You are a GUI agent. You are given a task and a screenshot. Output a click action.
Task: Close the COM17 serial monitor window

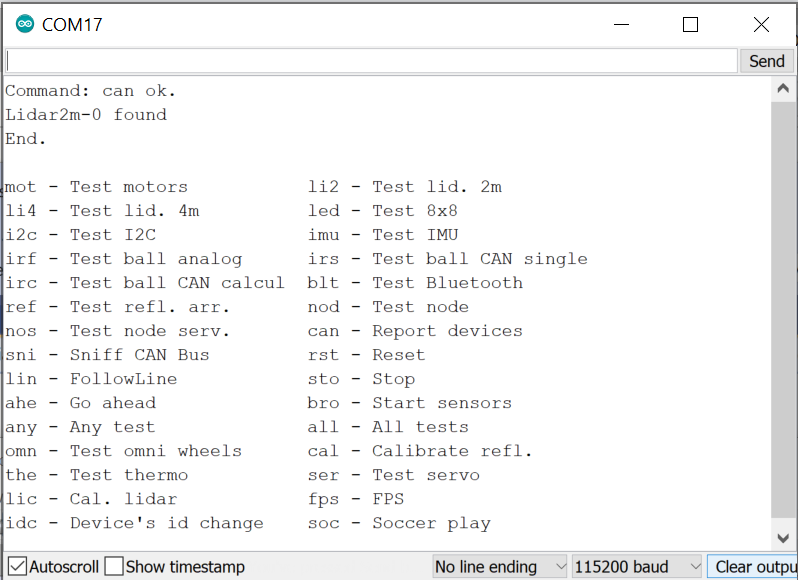click(x=761, y=25)
